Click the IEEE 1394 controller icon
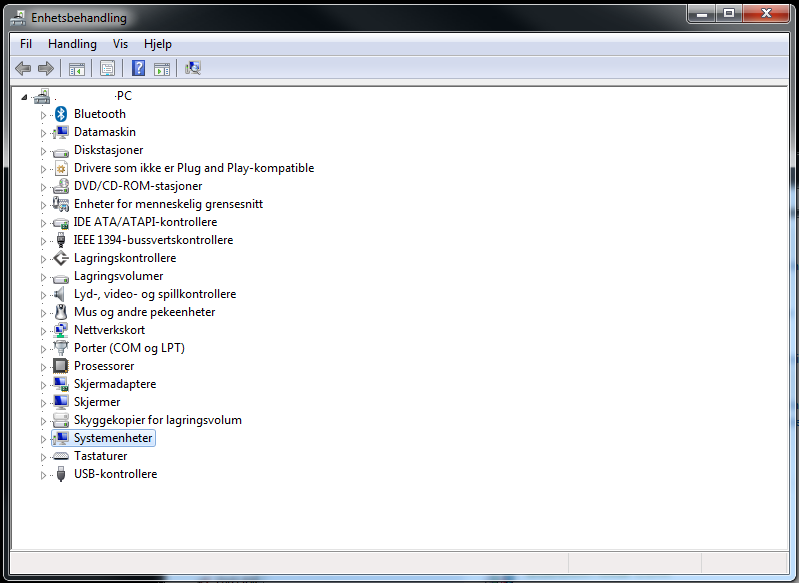Viewport: 799px width, 583px height. pos(61,240)
